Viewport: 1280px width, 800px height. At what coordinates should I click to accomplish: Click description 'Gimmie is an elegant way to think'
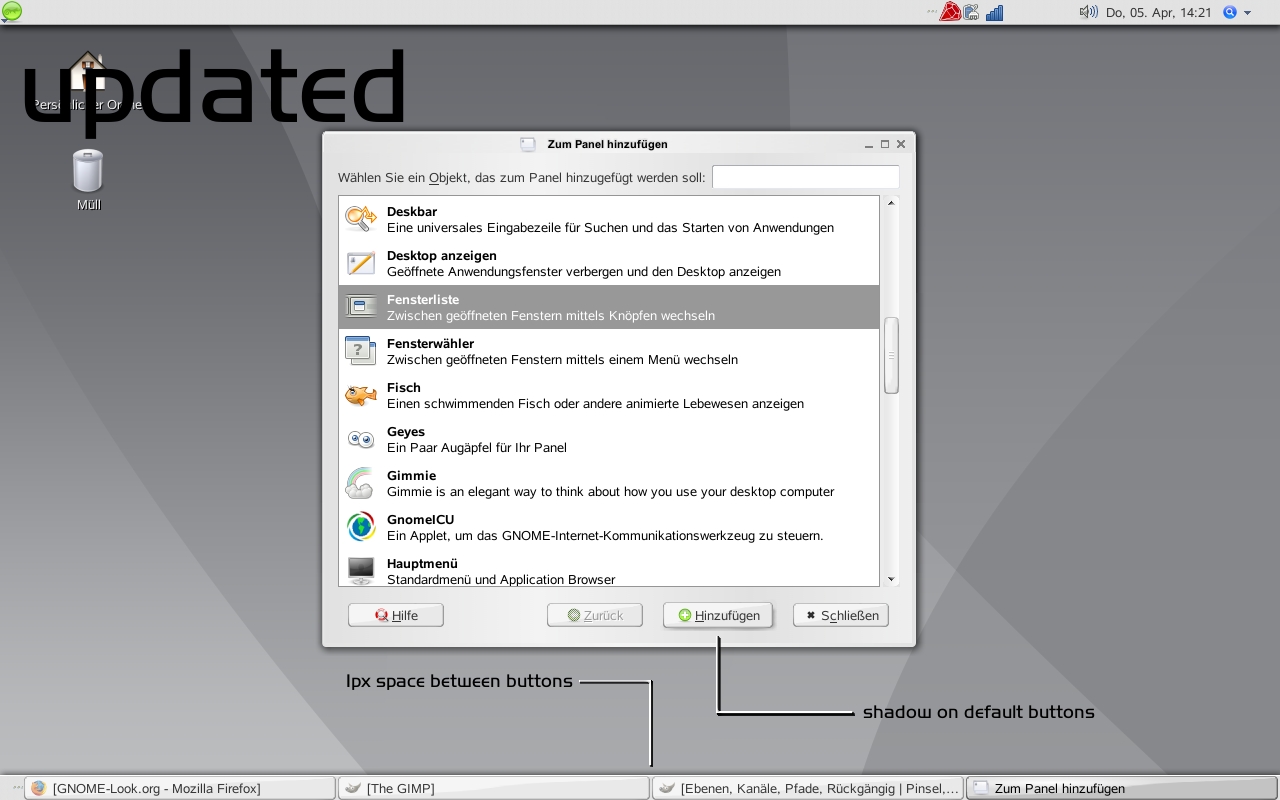[610, 492]
